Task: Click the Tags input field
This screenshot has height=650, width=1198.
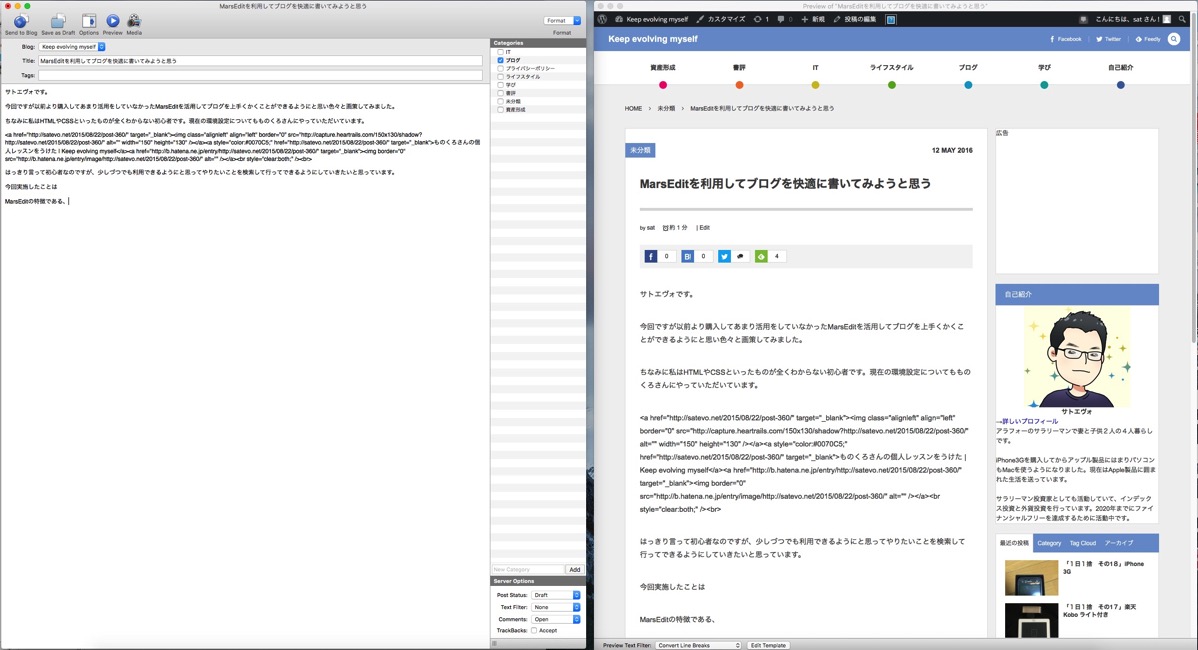Action: pyautogui.click(x=260, y=76)
